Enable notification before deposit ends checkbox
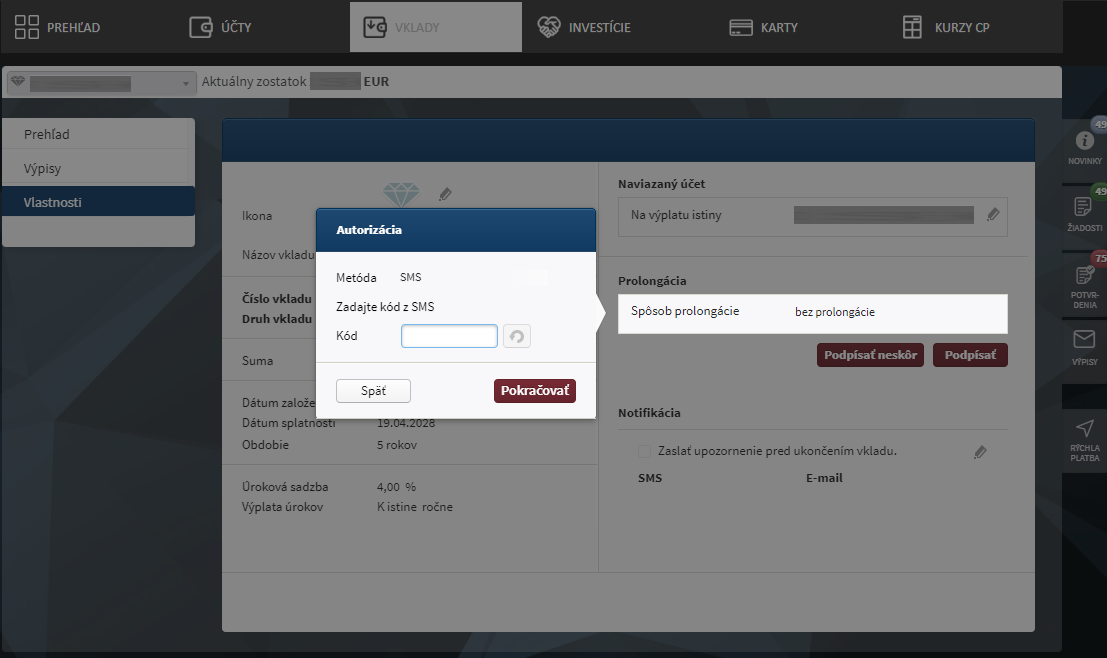This screenshot has width=1107, height=658. tap(645, 451)
